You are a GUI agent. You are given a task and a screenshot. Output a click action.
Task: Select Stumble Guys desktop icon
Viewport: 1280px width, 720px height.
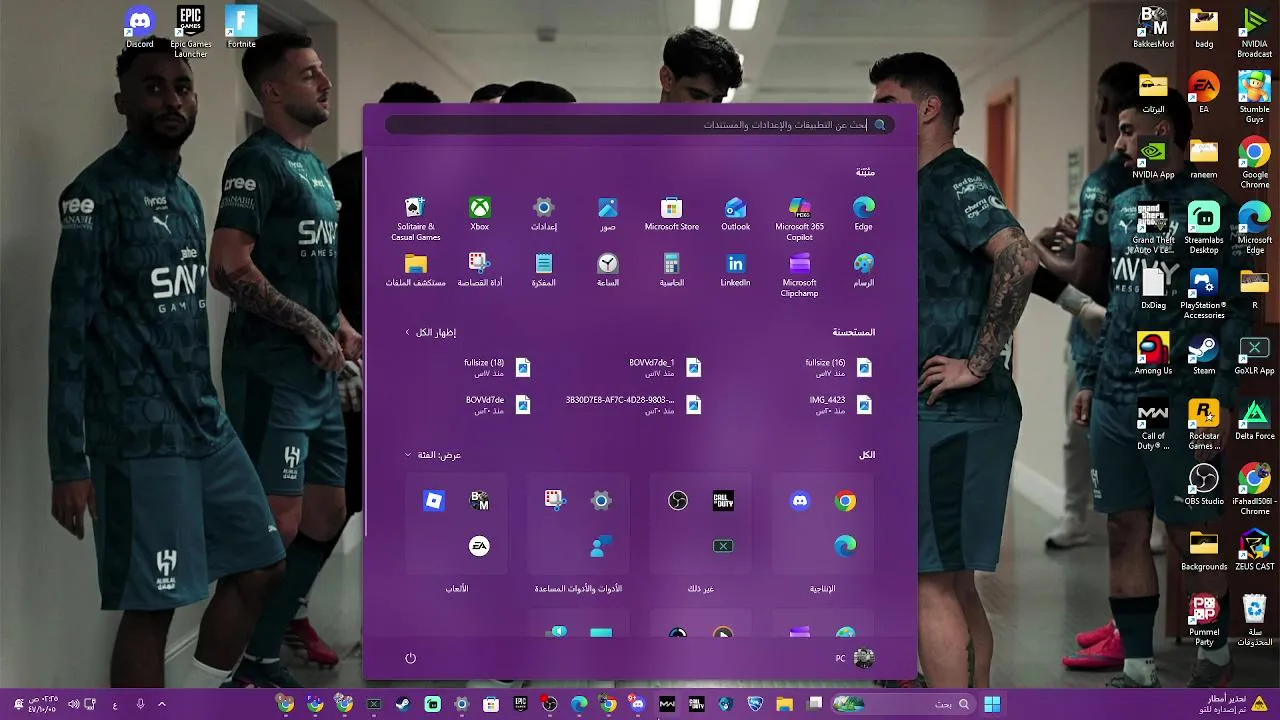click(x=1254, y=96)
